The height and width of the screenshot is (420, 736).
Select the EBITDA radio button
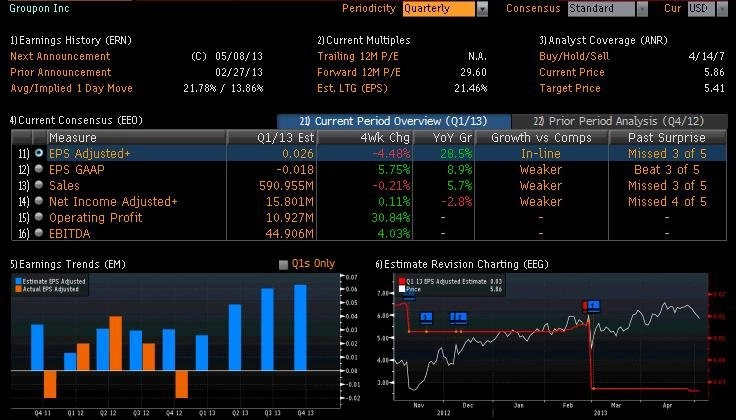point(38,233)
